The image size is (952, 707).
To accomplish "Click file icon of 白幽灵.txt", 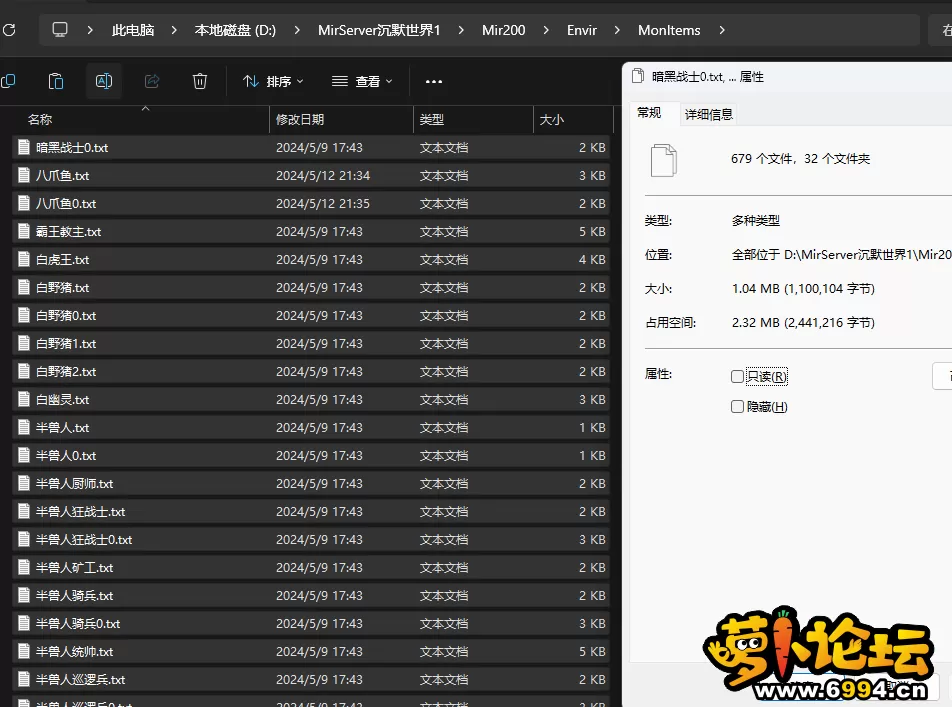I will pos(24,399).
